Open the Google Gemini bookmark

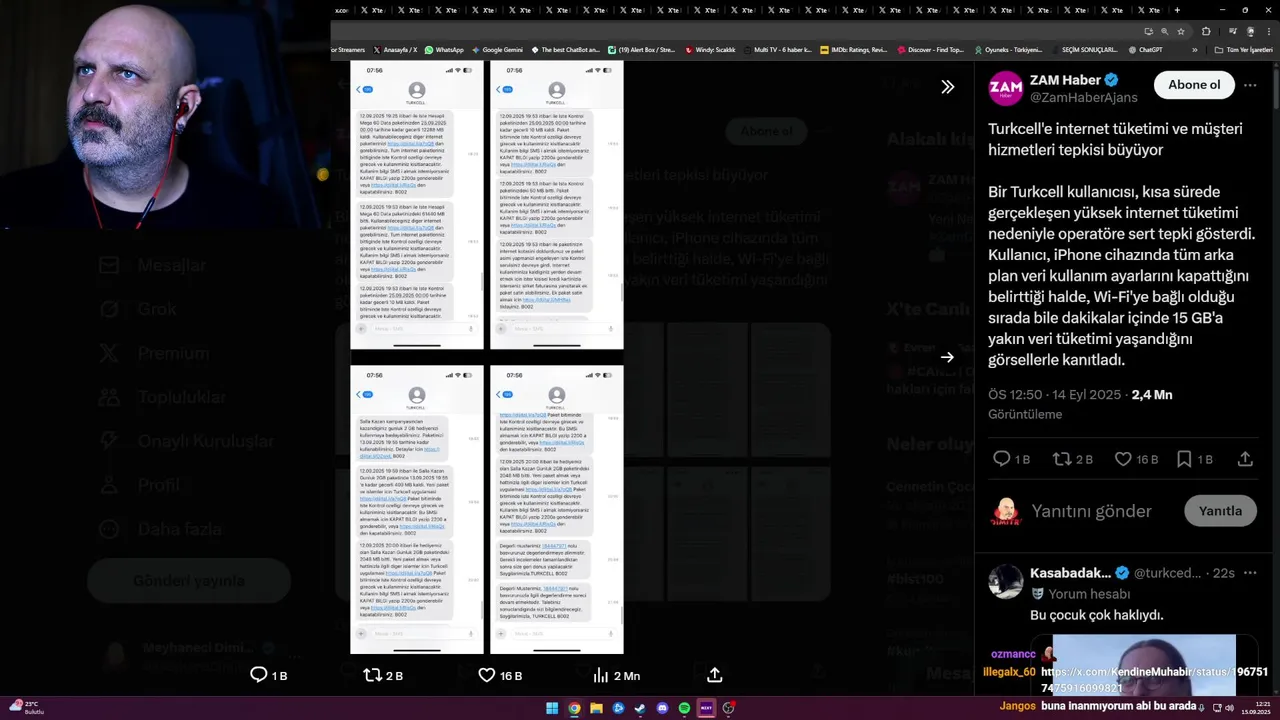(x=497, y=49)
